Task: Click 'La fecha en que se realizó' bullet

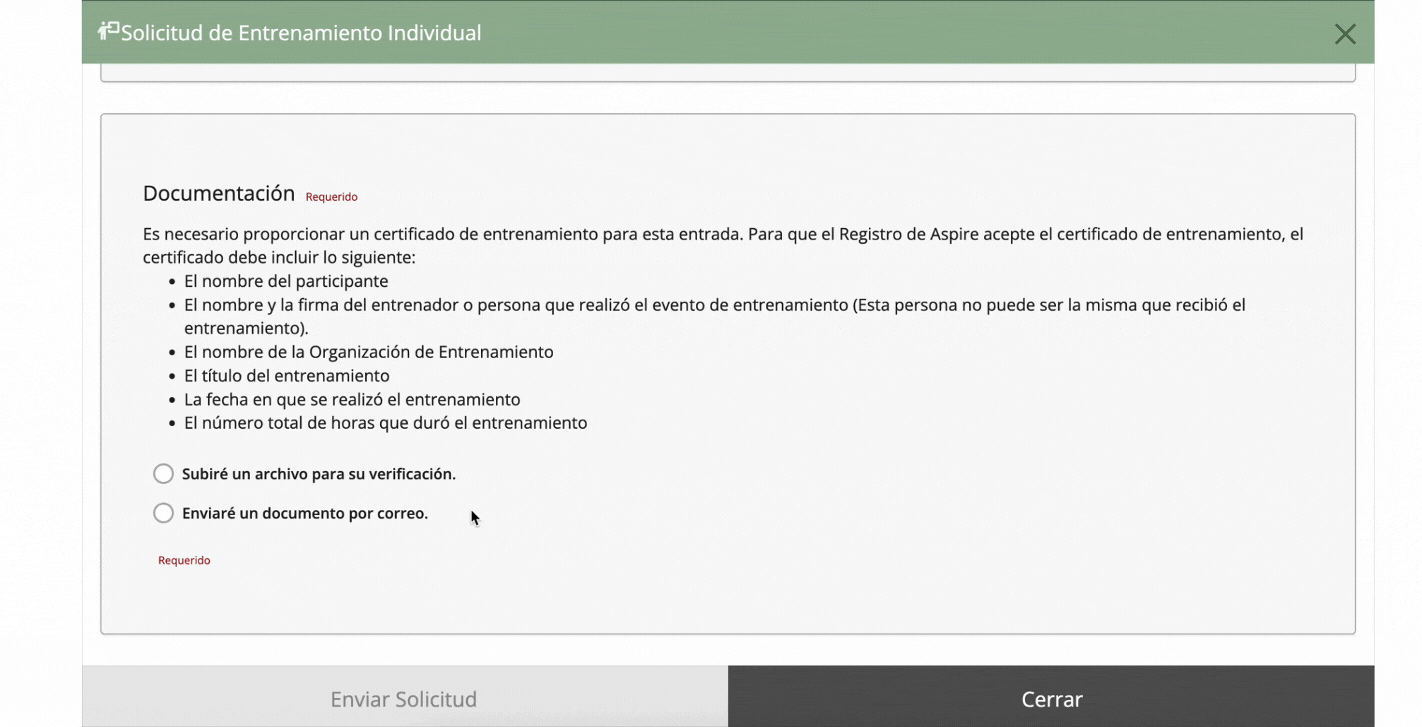Action: (x=352, y=399)
